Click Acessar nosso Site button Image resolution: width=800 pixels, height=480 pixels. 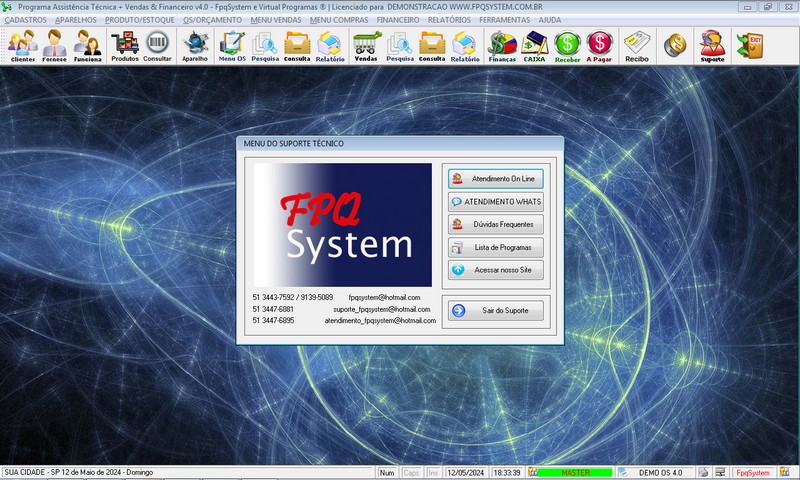click(x=495, y=270)
